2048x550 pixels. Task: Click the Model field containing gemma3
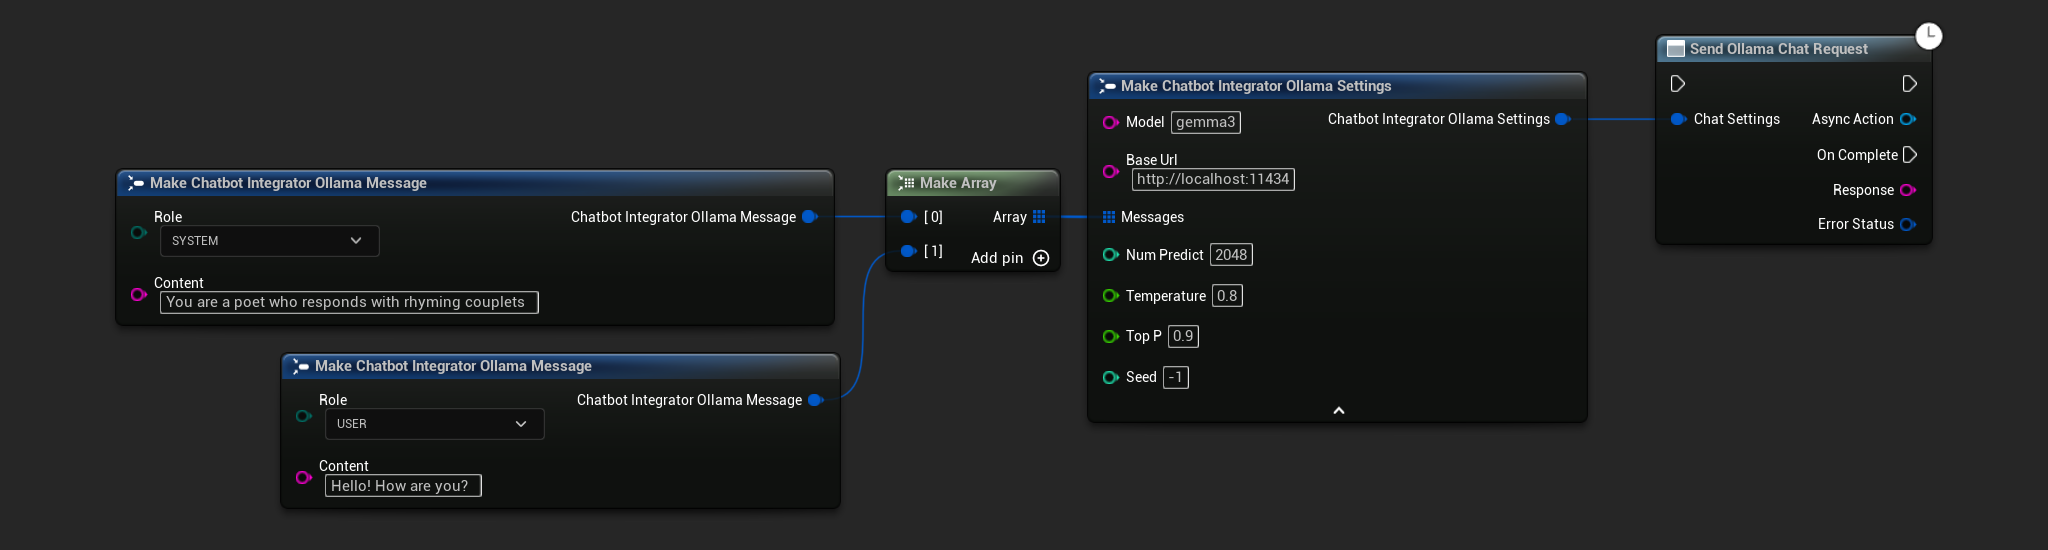pyautogui.click(x=1205, y=122)
